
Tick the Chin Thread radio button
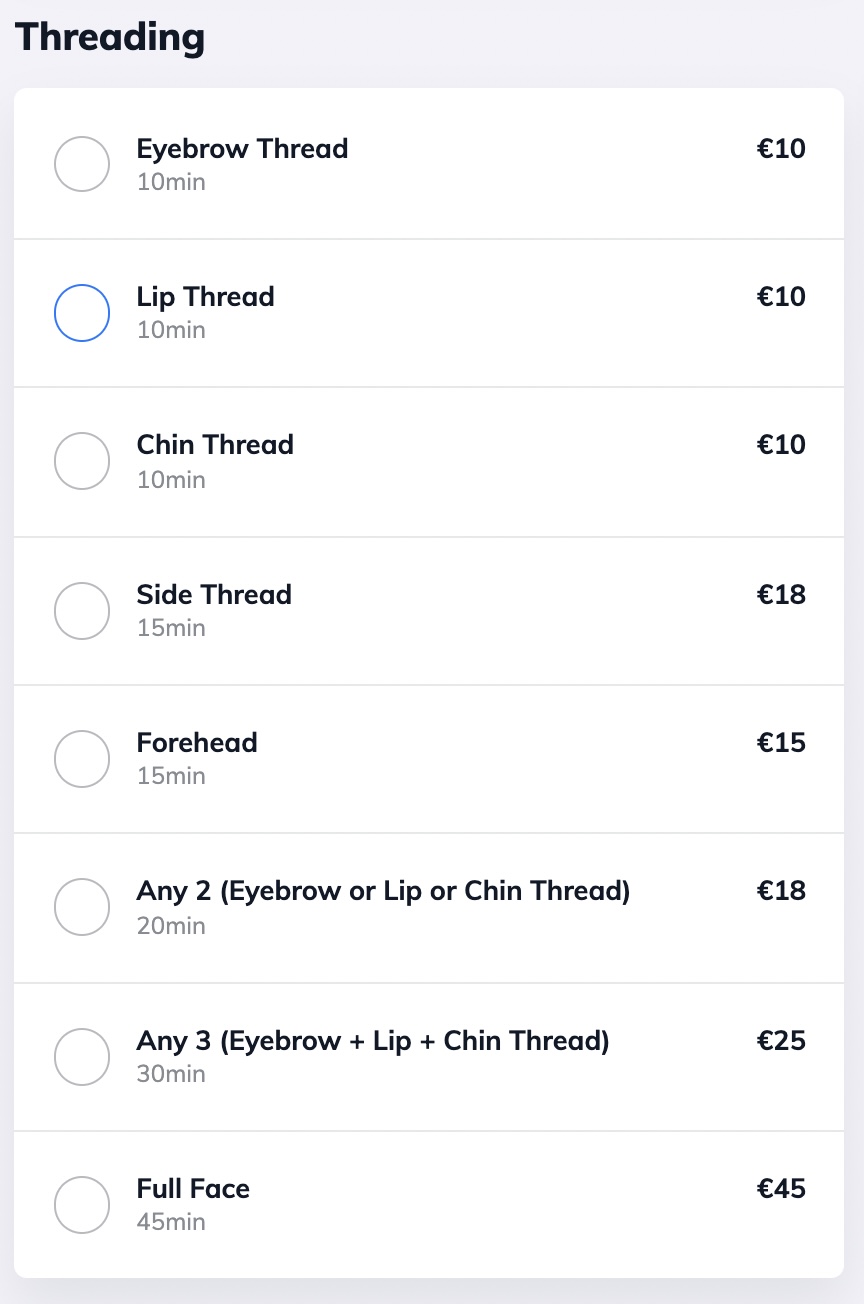point(81,461)
